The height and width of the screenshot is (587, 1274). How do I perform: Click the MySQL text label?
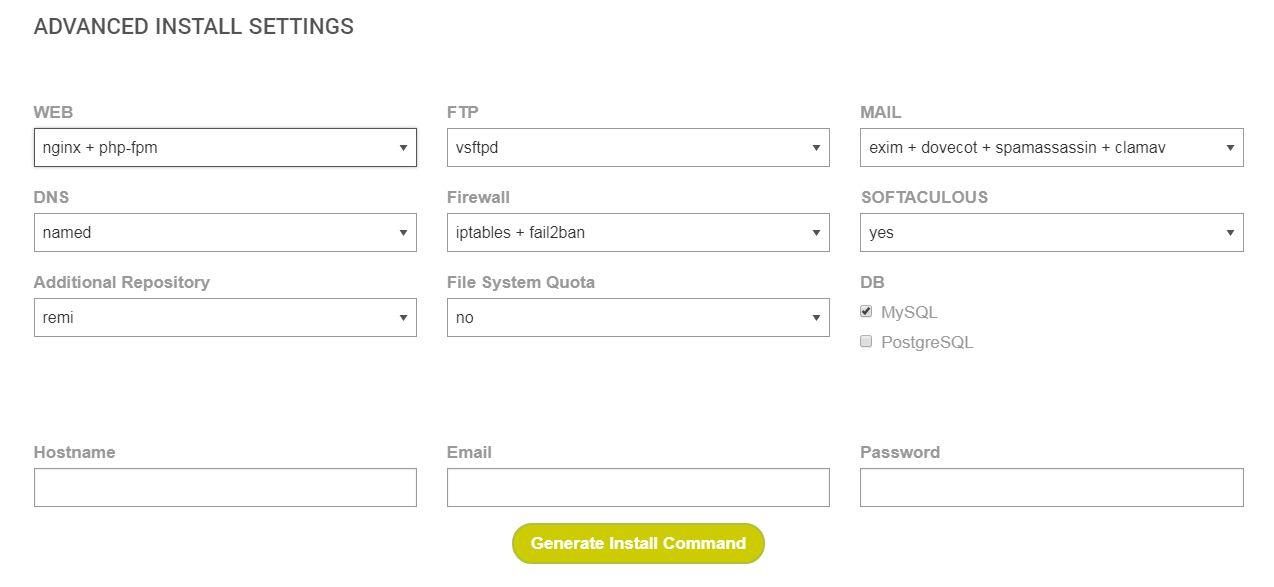(x=909, y=313)
